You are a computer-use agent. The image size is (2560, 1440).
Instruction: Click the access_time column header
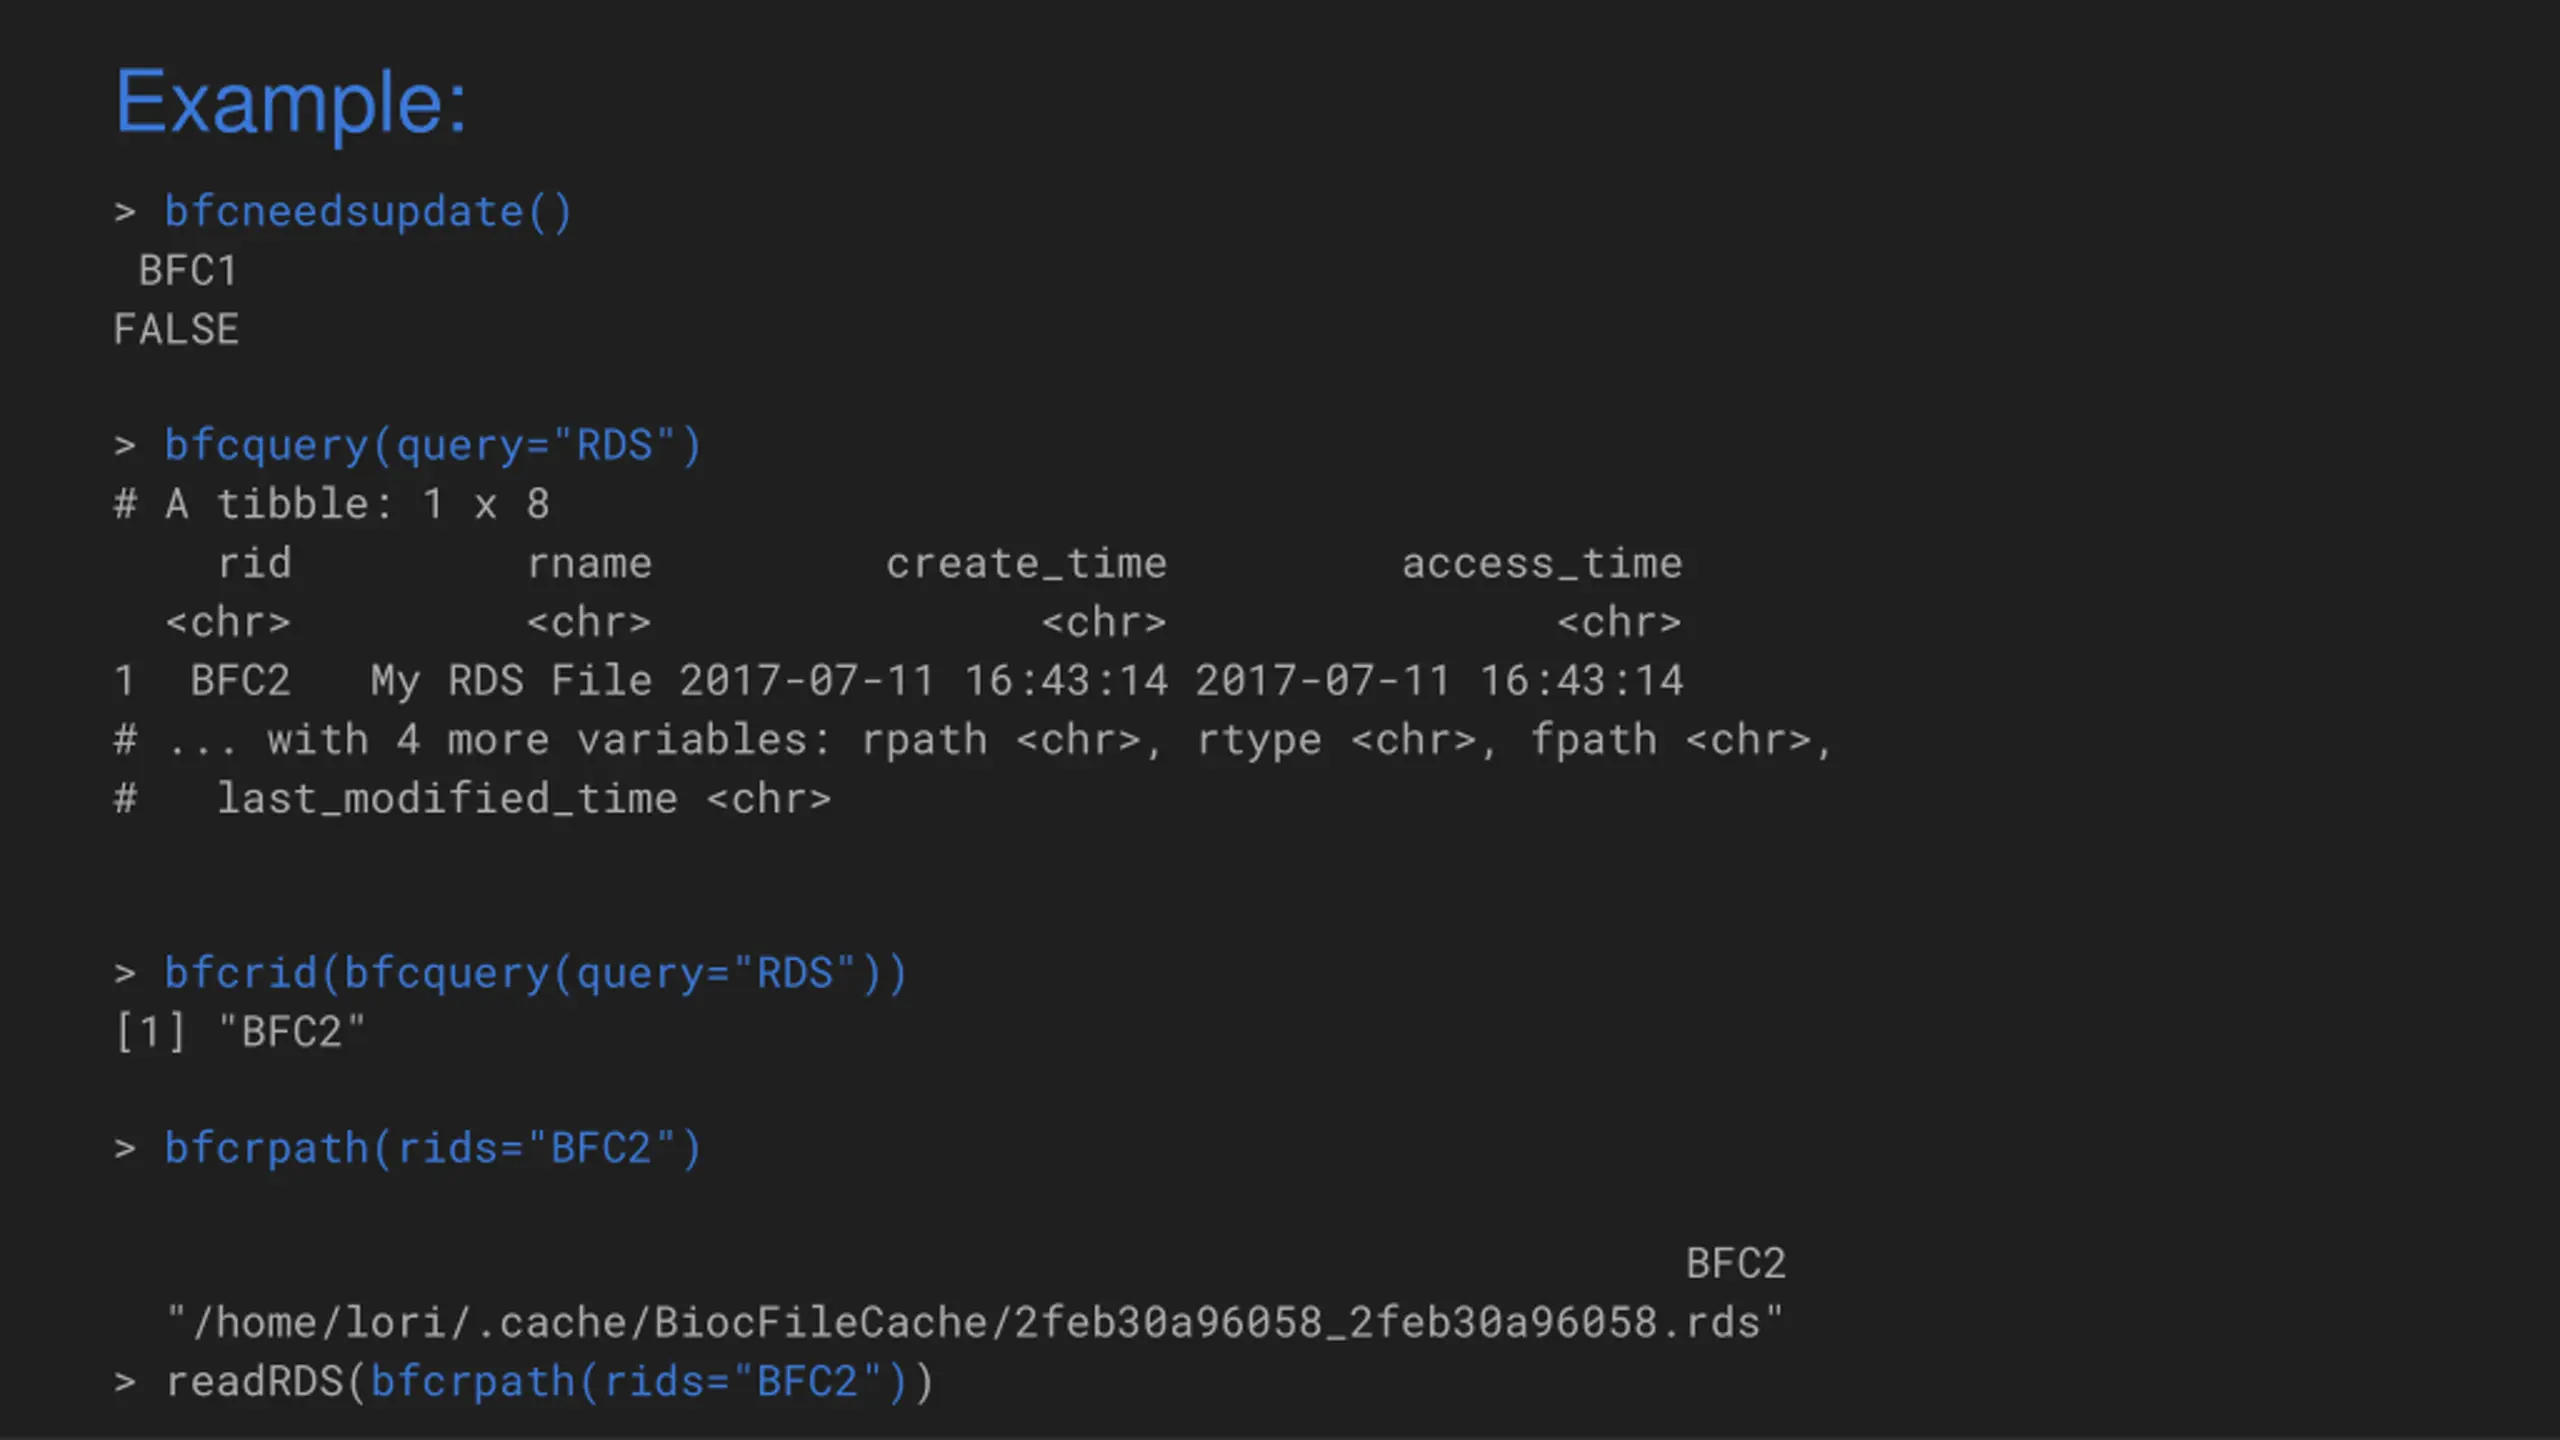(1541, 563)
